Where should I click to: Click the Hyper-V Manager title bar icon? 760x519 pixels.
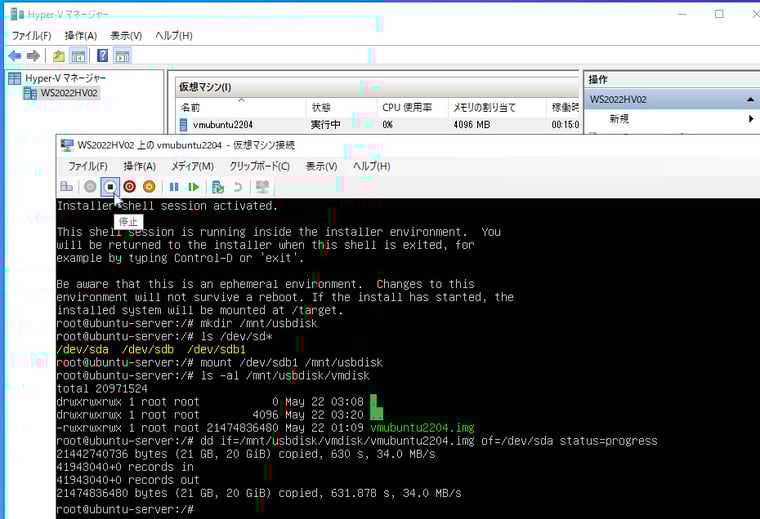click(x=17, y=14)
